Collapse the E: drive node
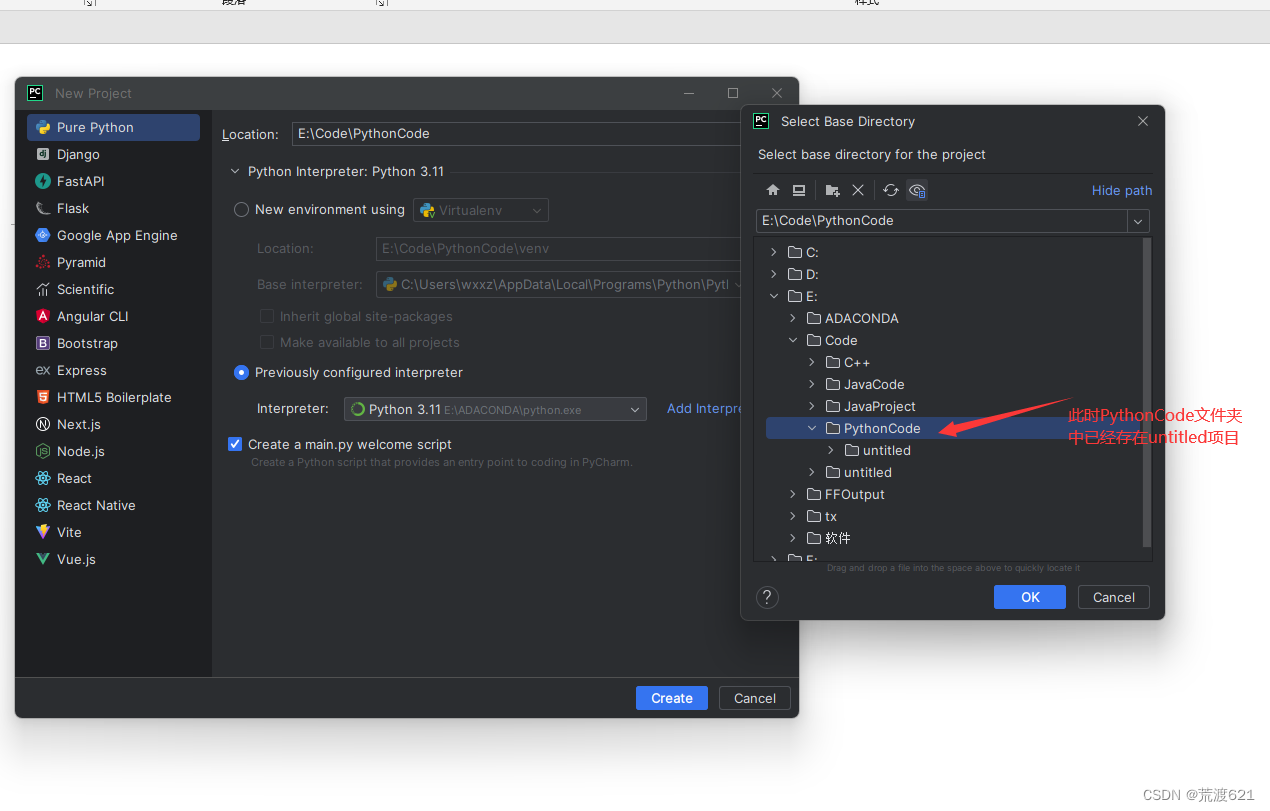 click(x=774, y=296)
